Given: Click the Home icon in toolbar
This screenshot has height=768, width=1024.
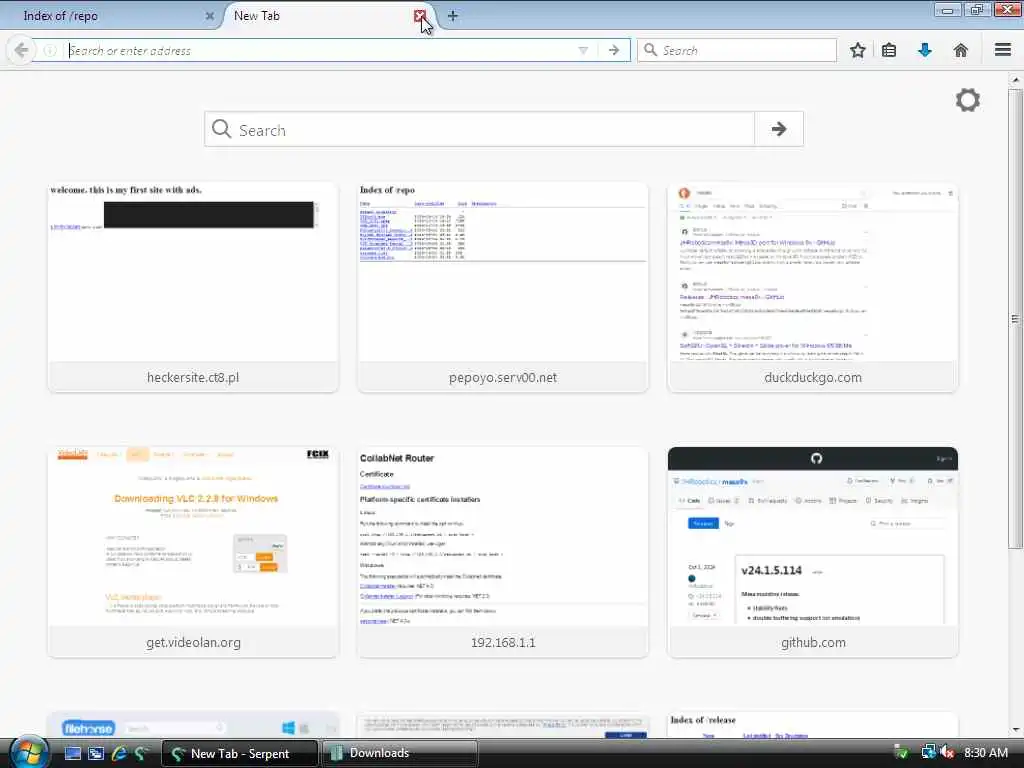Looking at the screenshot, I should pyautogui.click(x=961, y=50).
